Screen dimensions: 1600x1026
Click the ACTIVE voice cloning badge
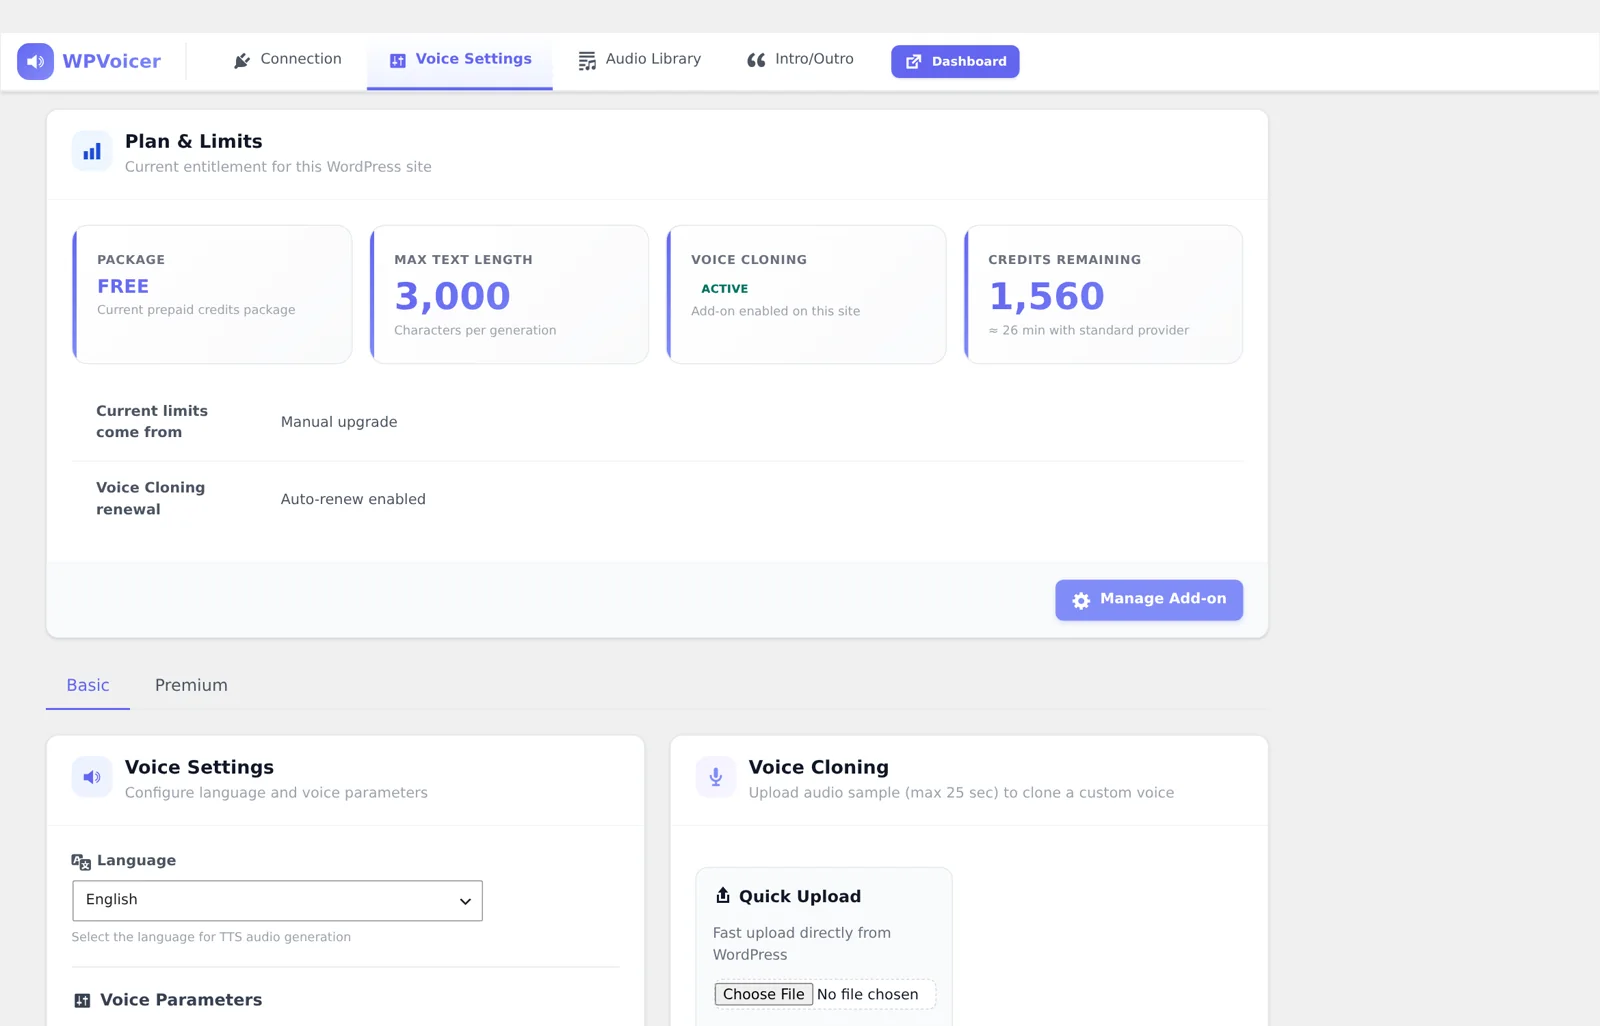coord(724,289)
